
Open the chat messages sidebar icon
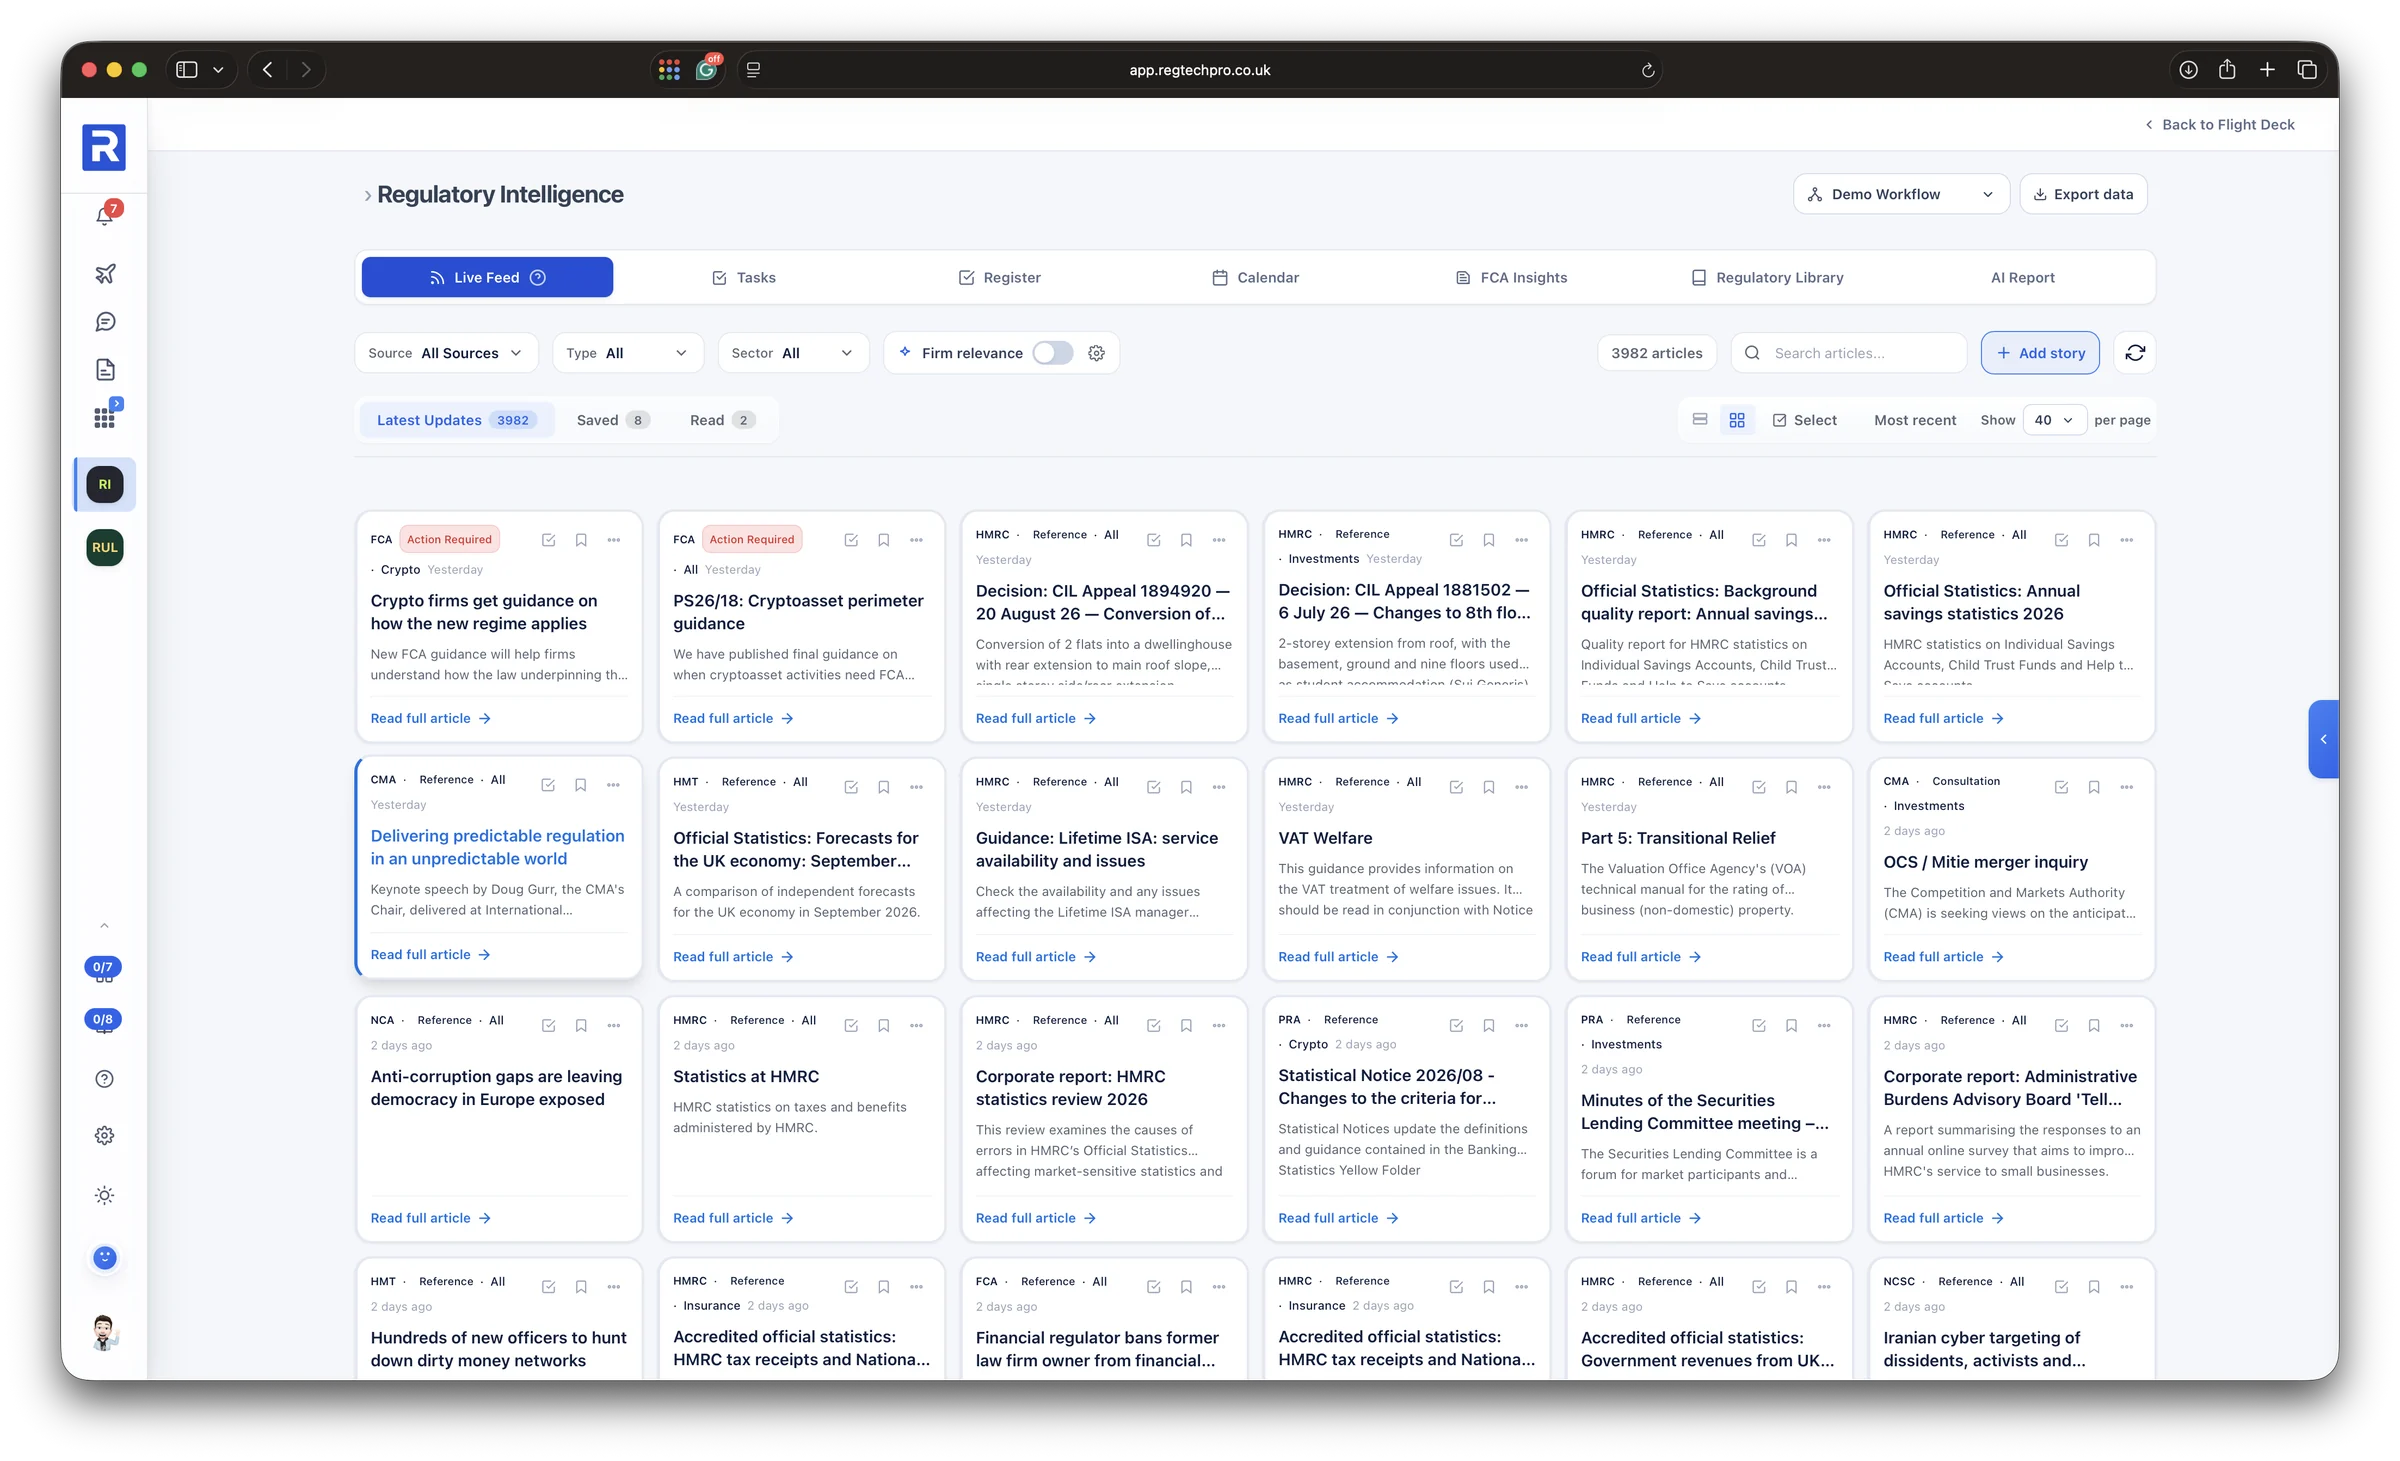click(x=105, y=321)
